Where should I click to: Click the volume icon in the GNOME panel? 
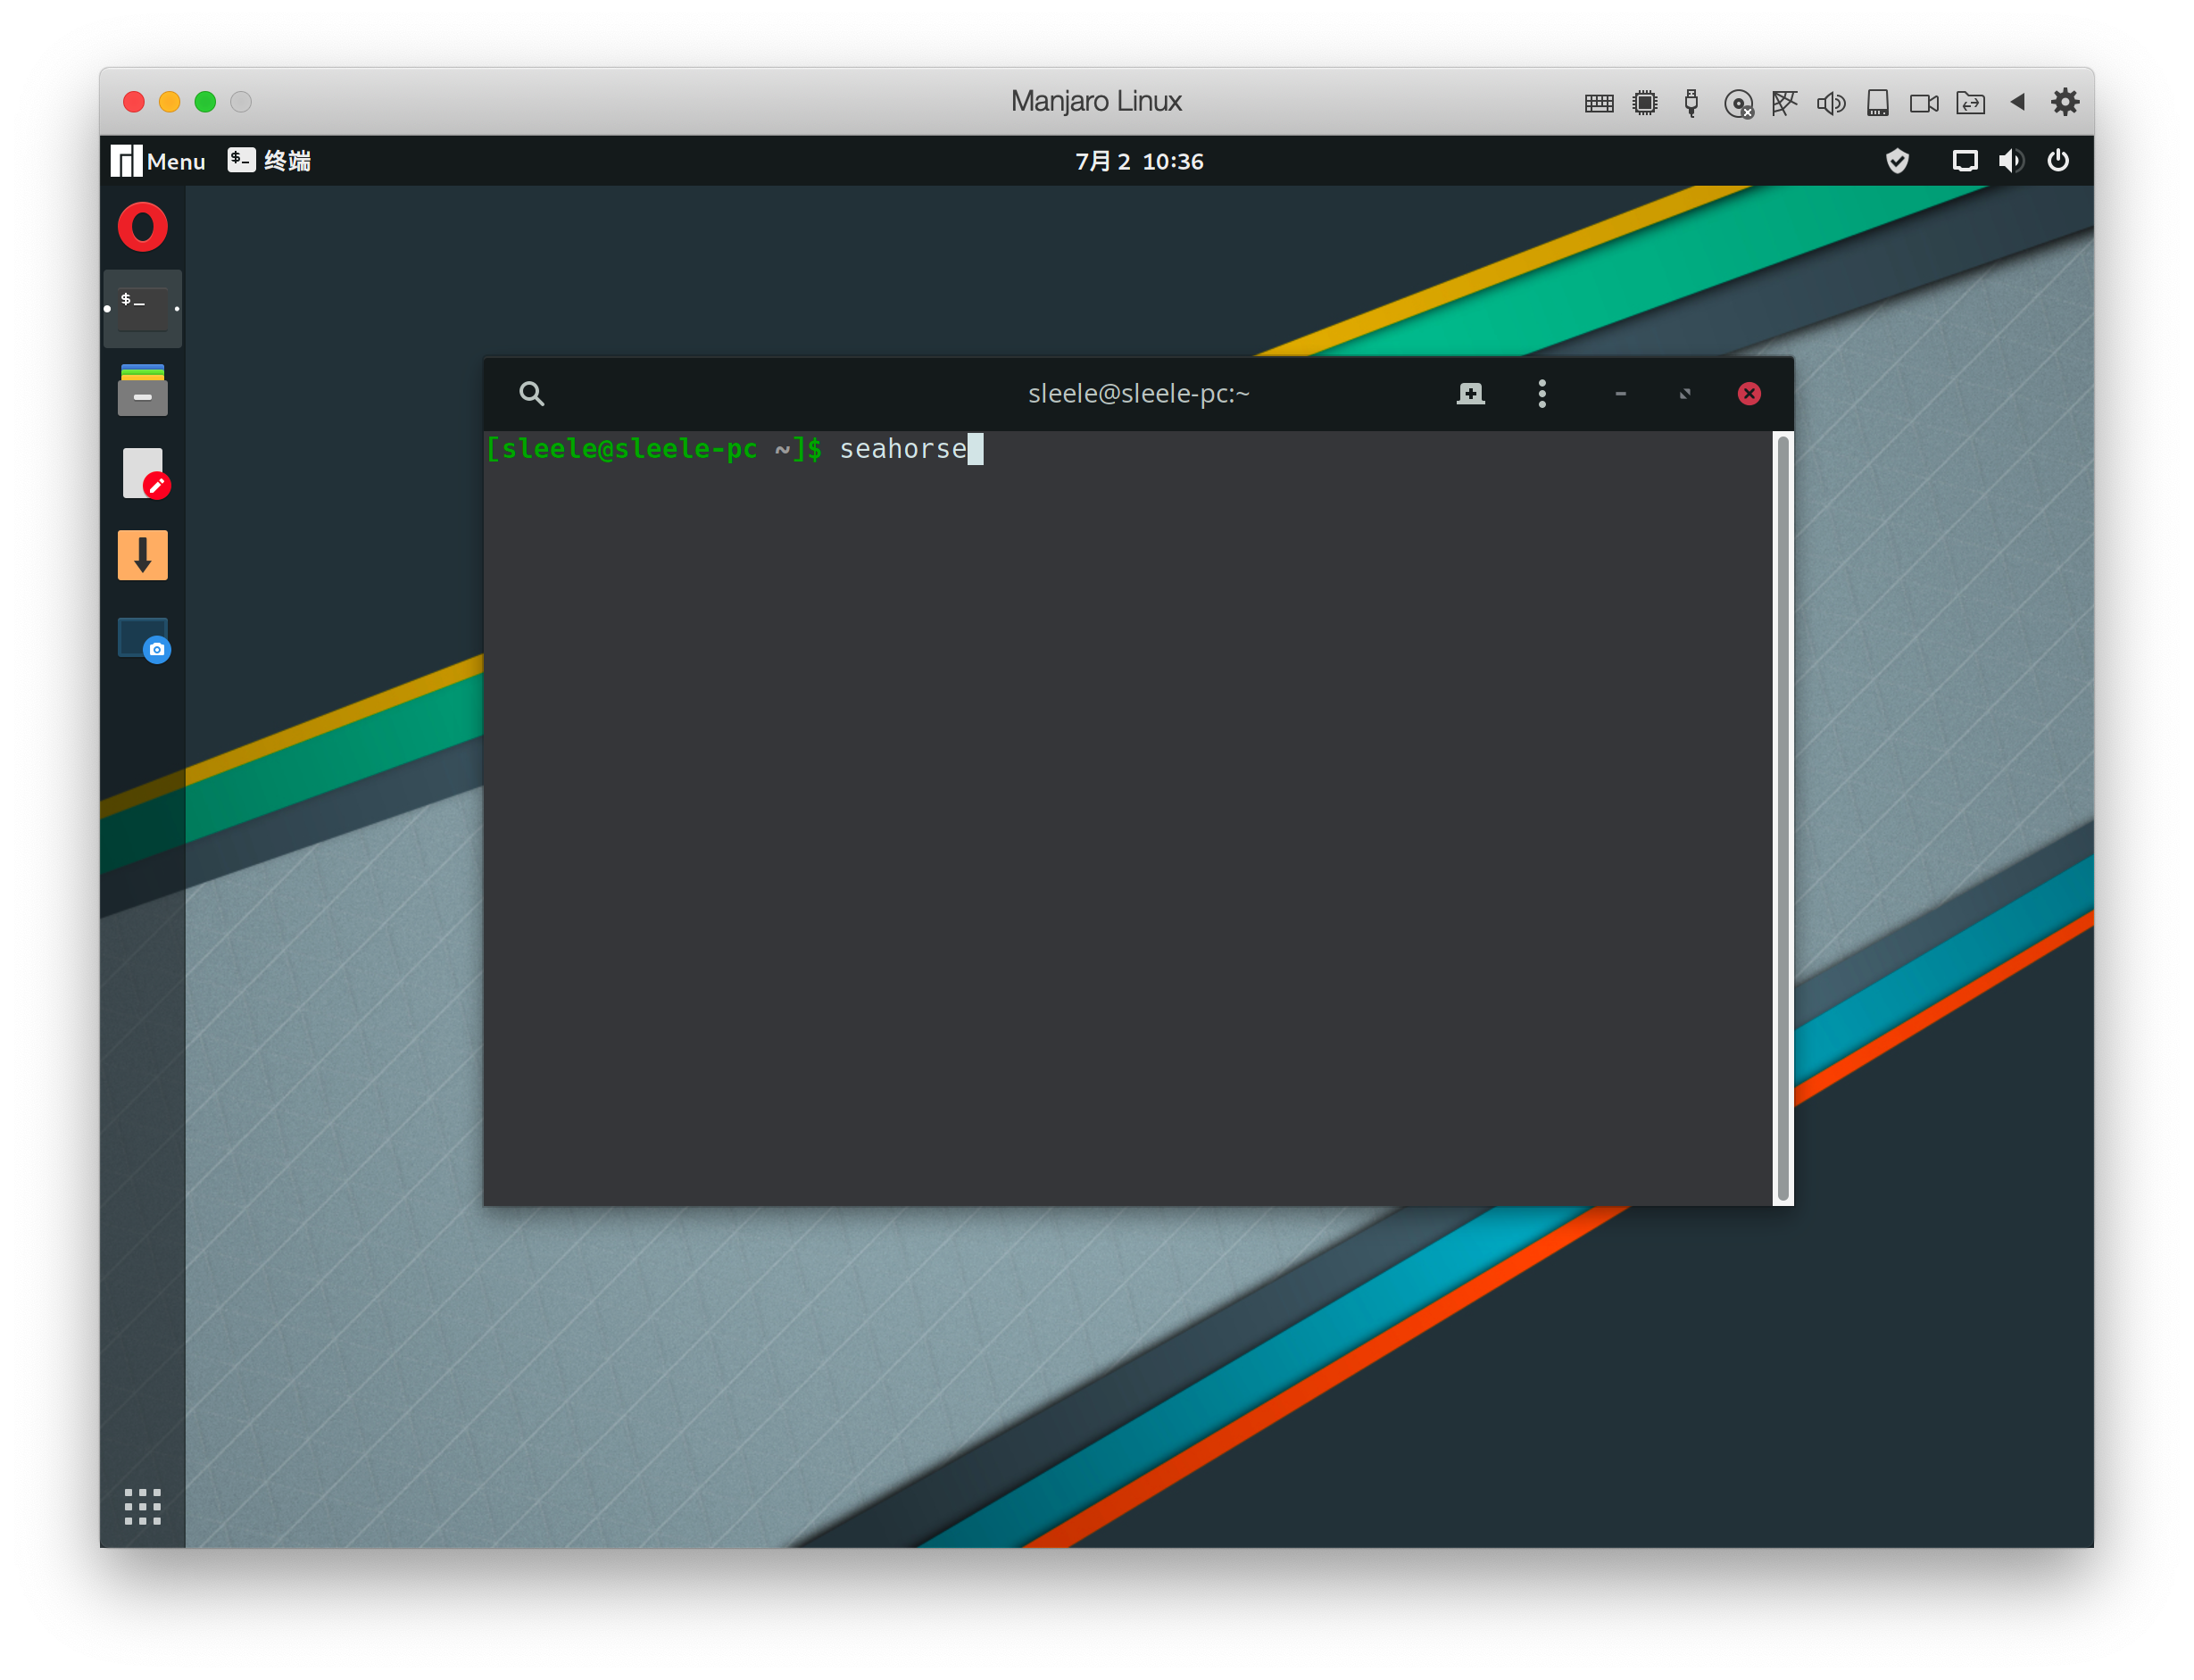tap(2010, 161)
